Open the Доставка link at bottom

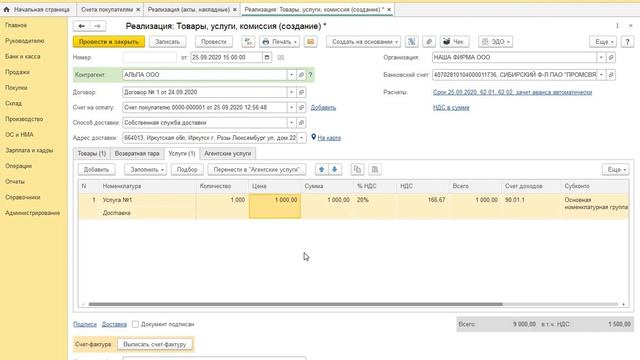[x=114, y=324]
